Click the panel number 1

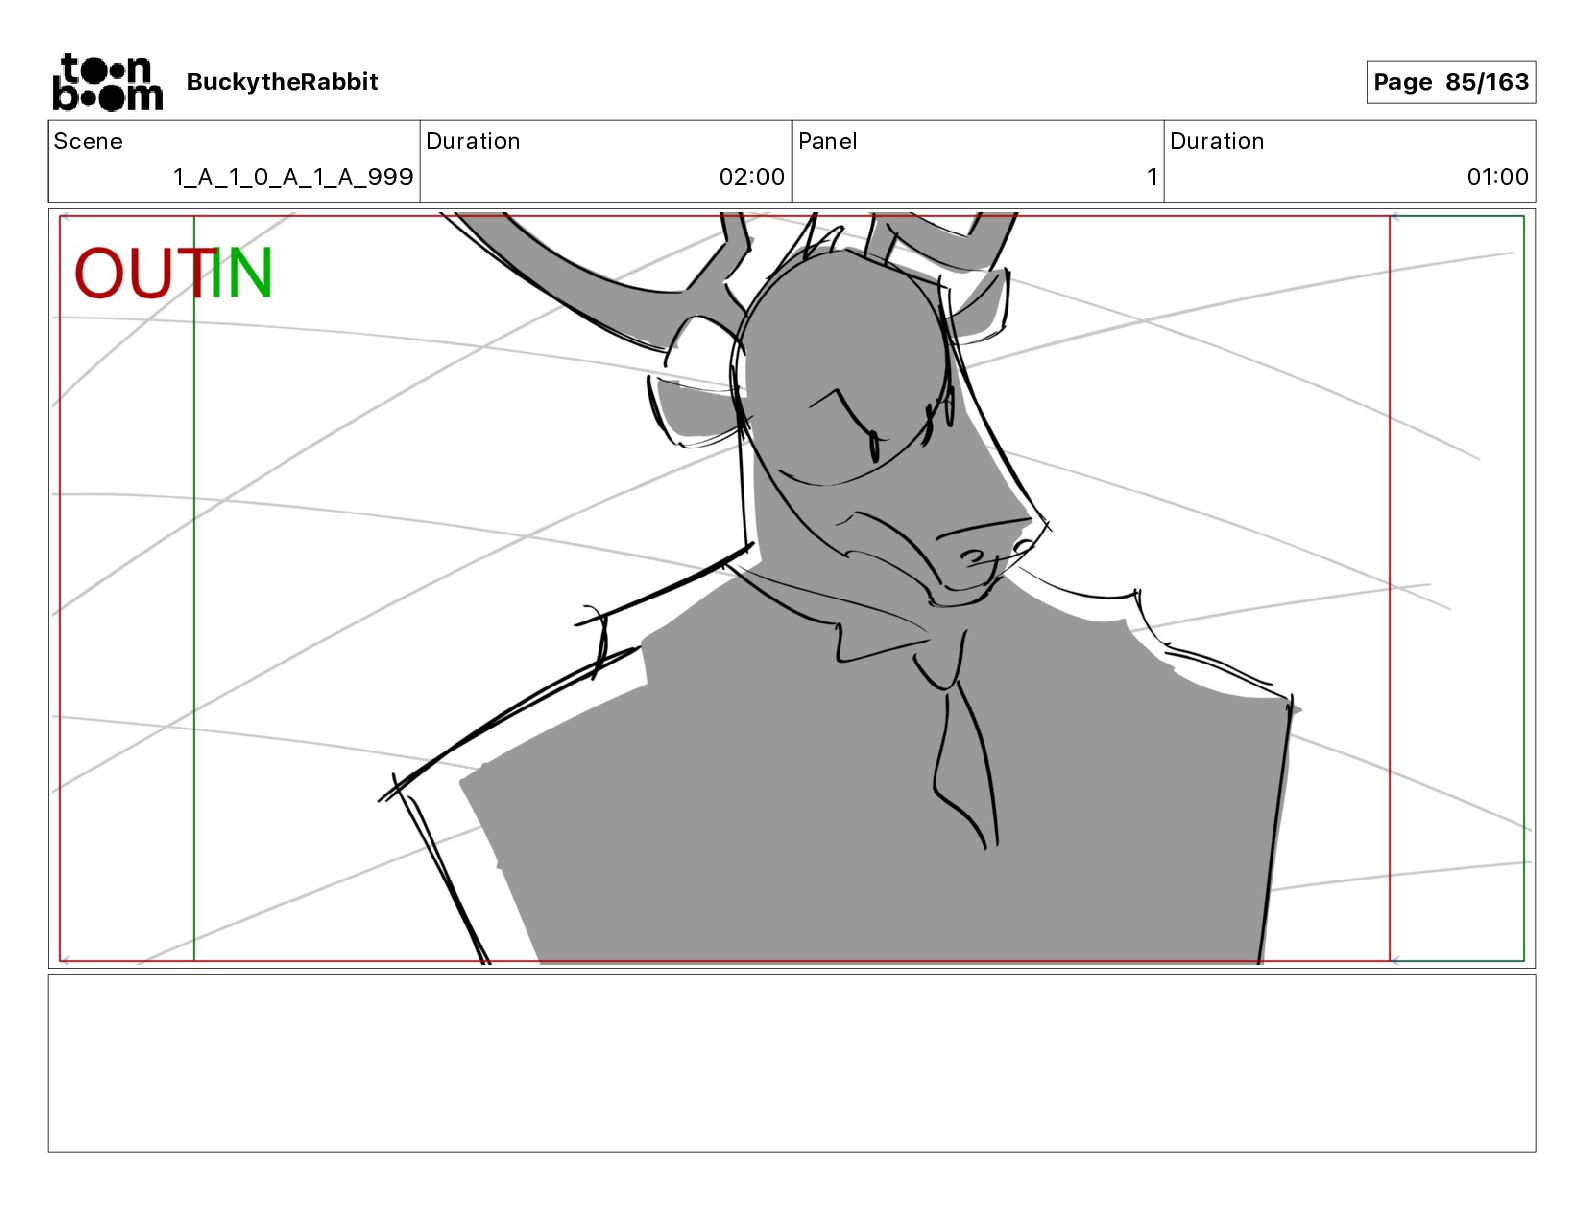(1152, 177)
